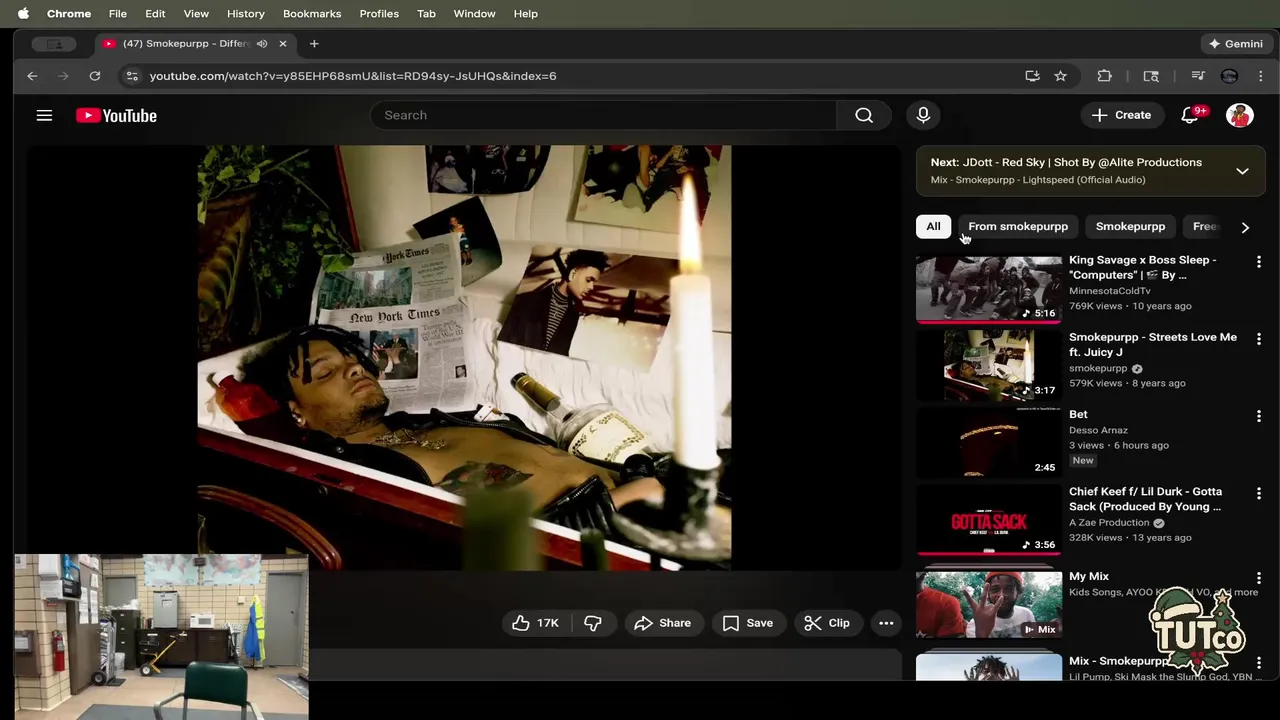This screenshot has width=1280, height=720.
Task: Open Smokepurpp Streets Love Me title
Action: (x=1153, y=344)
